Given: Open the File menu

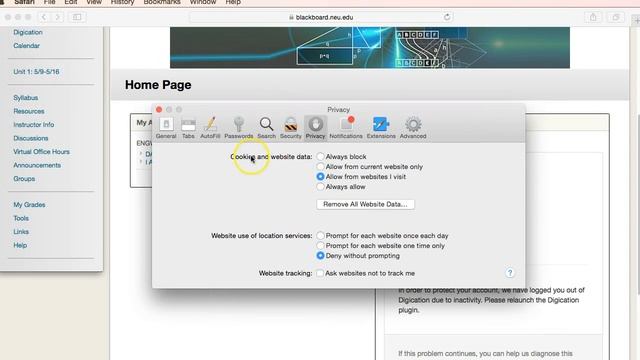Looking at the screenshot, I should click(49, 2).
